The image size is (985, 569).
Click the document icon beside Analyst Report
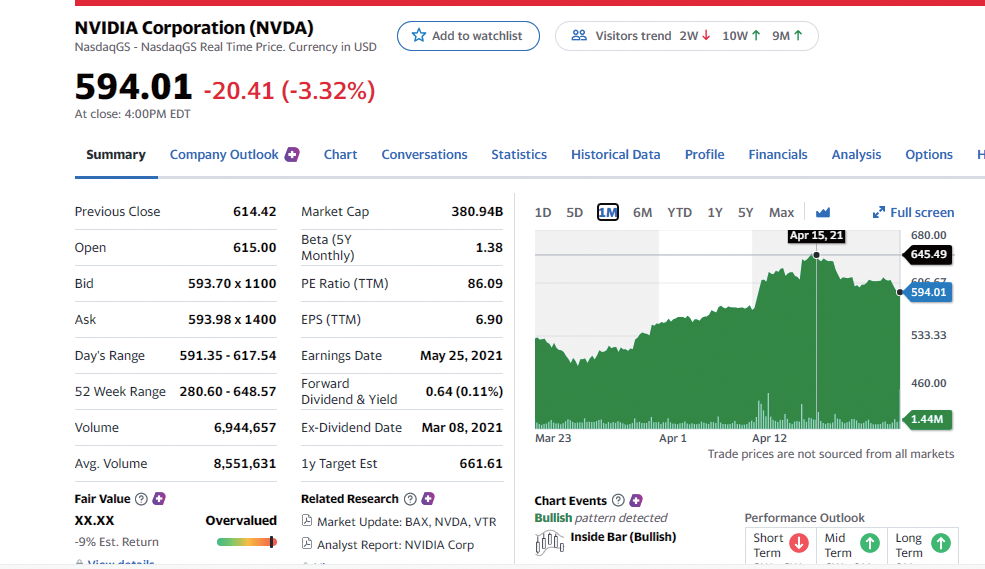[x=307, y=544]
